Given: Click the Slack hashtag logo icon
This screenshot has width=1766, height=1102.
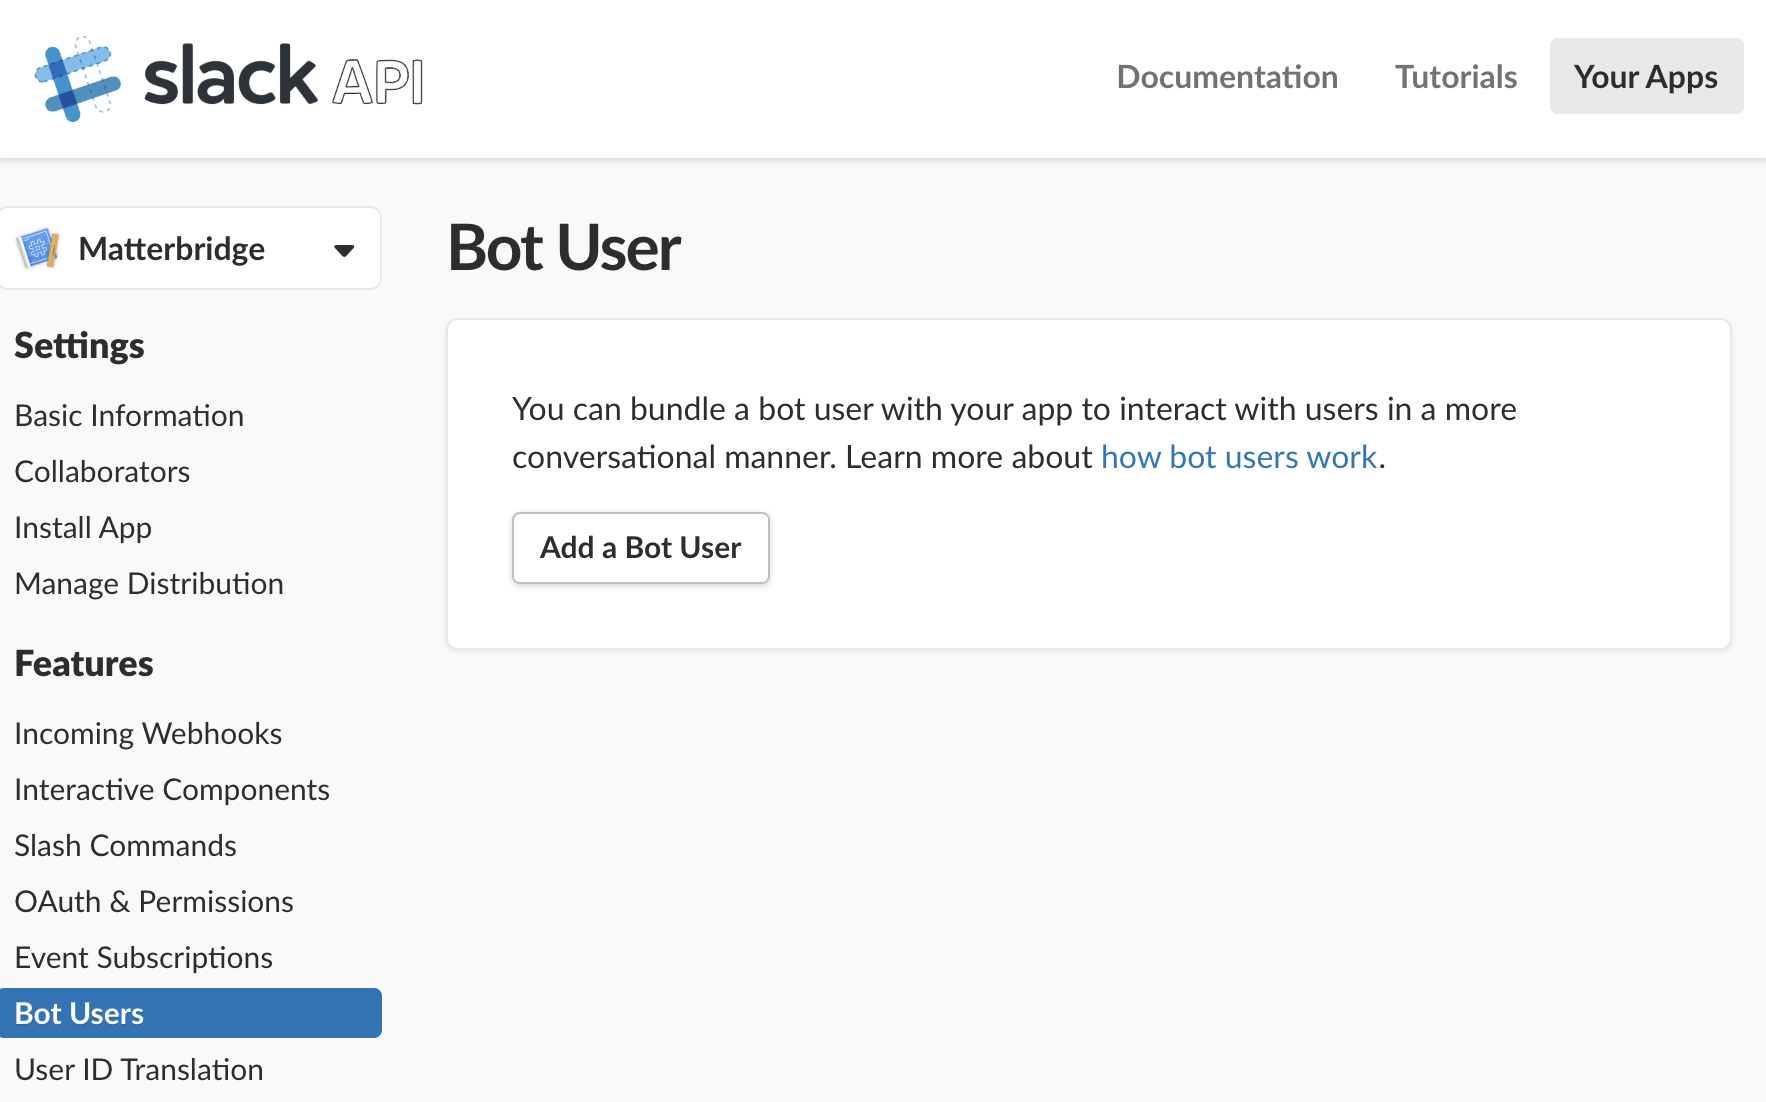Looking at the screenshot, I should coord(77,79).
